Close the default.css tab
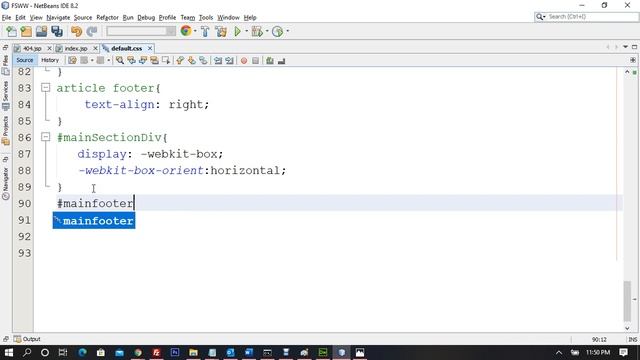Screen dimensions: 640x360 (x=150, y=48)
